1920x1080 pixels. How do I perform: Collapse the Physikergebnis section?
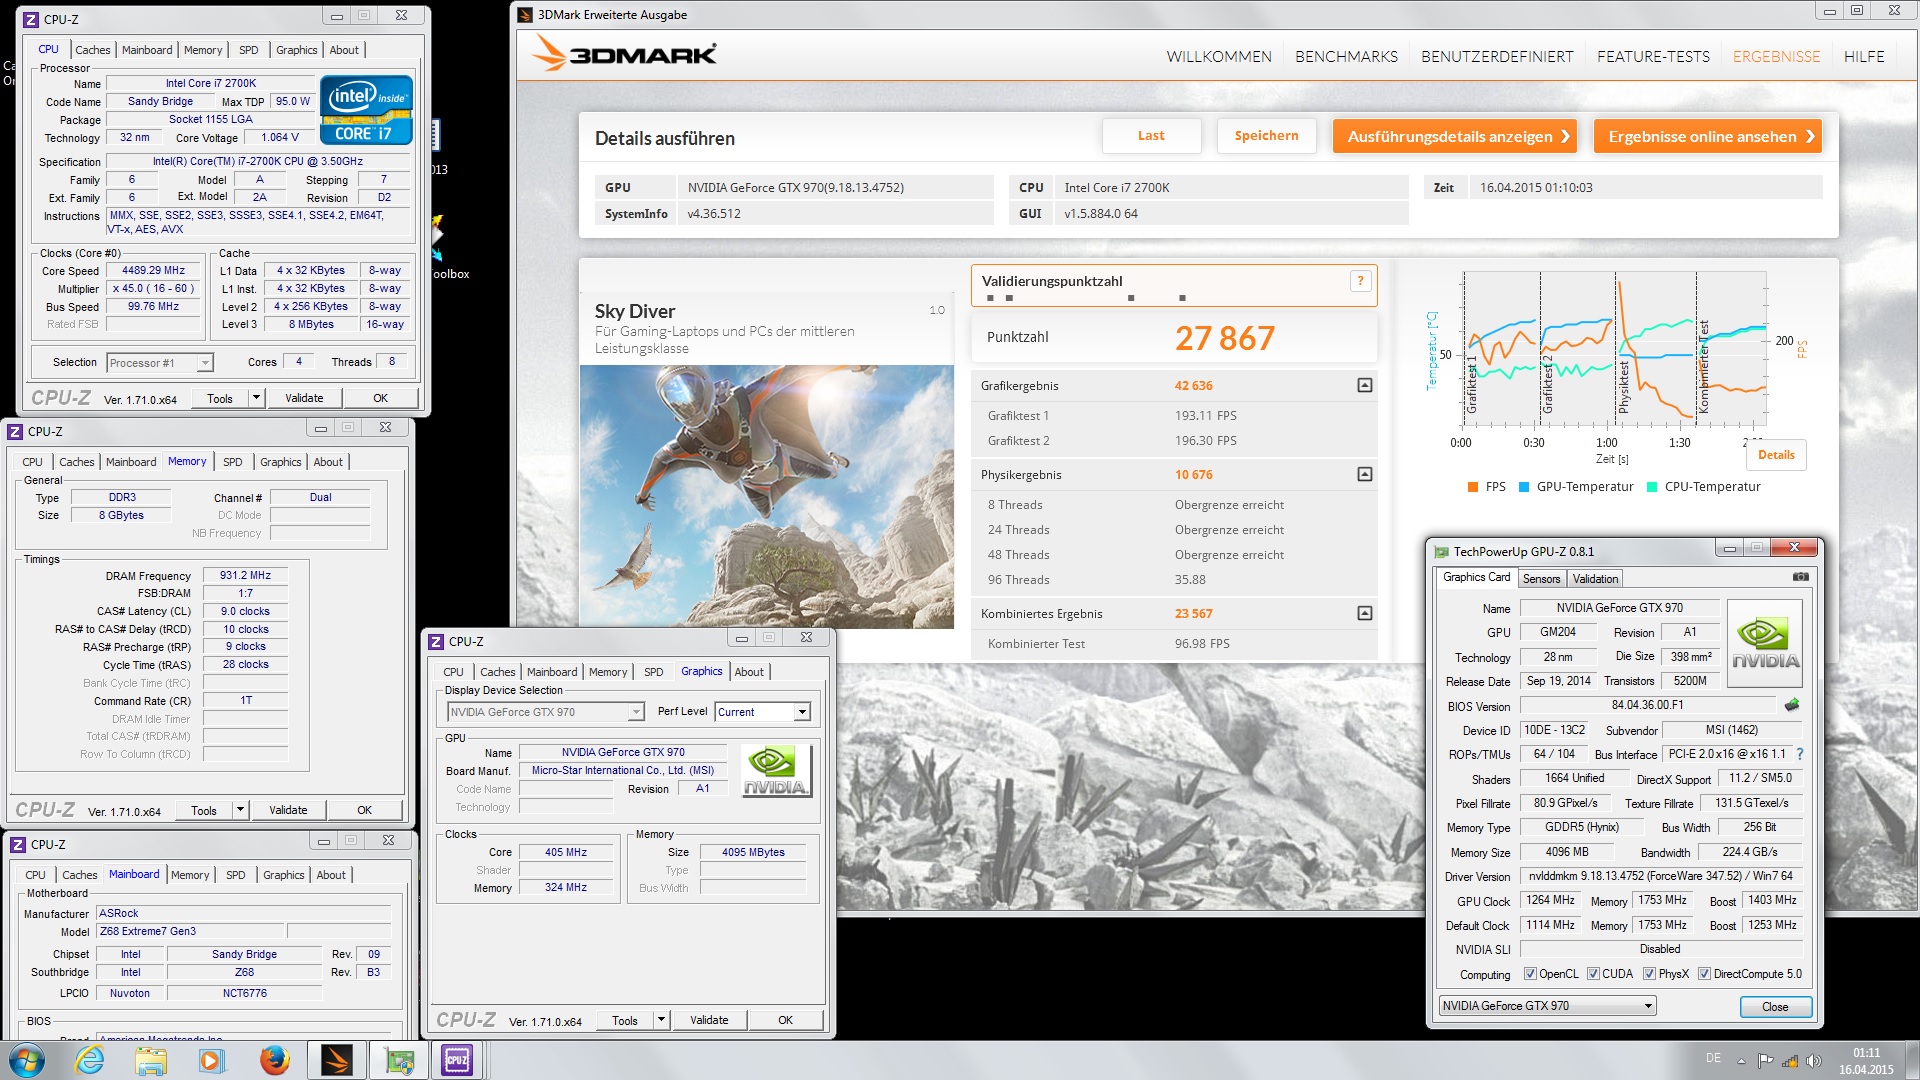(x=1365, y=474)
